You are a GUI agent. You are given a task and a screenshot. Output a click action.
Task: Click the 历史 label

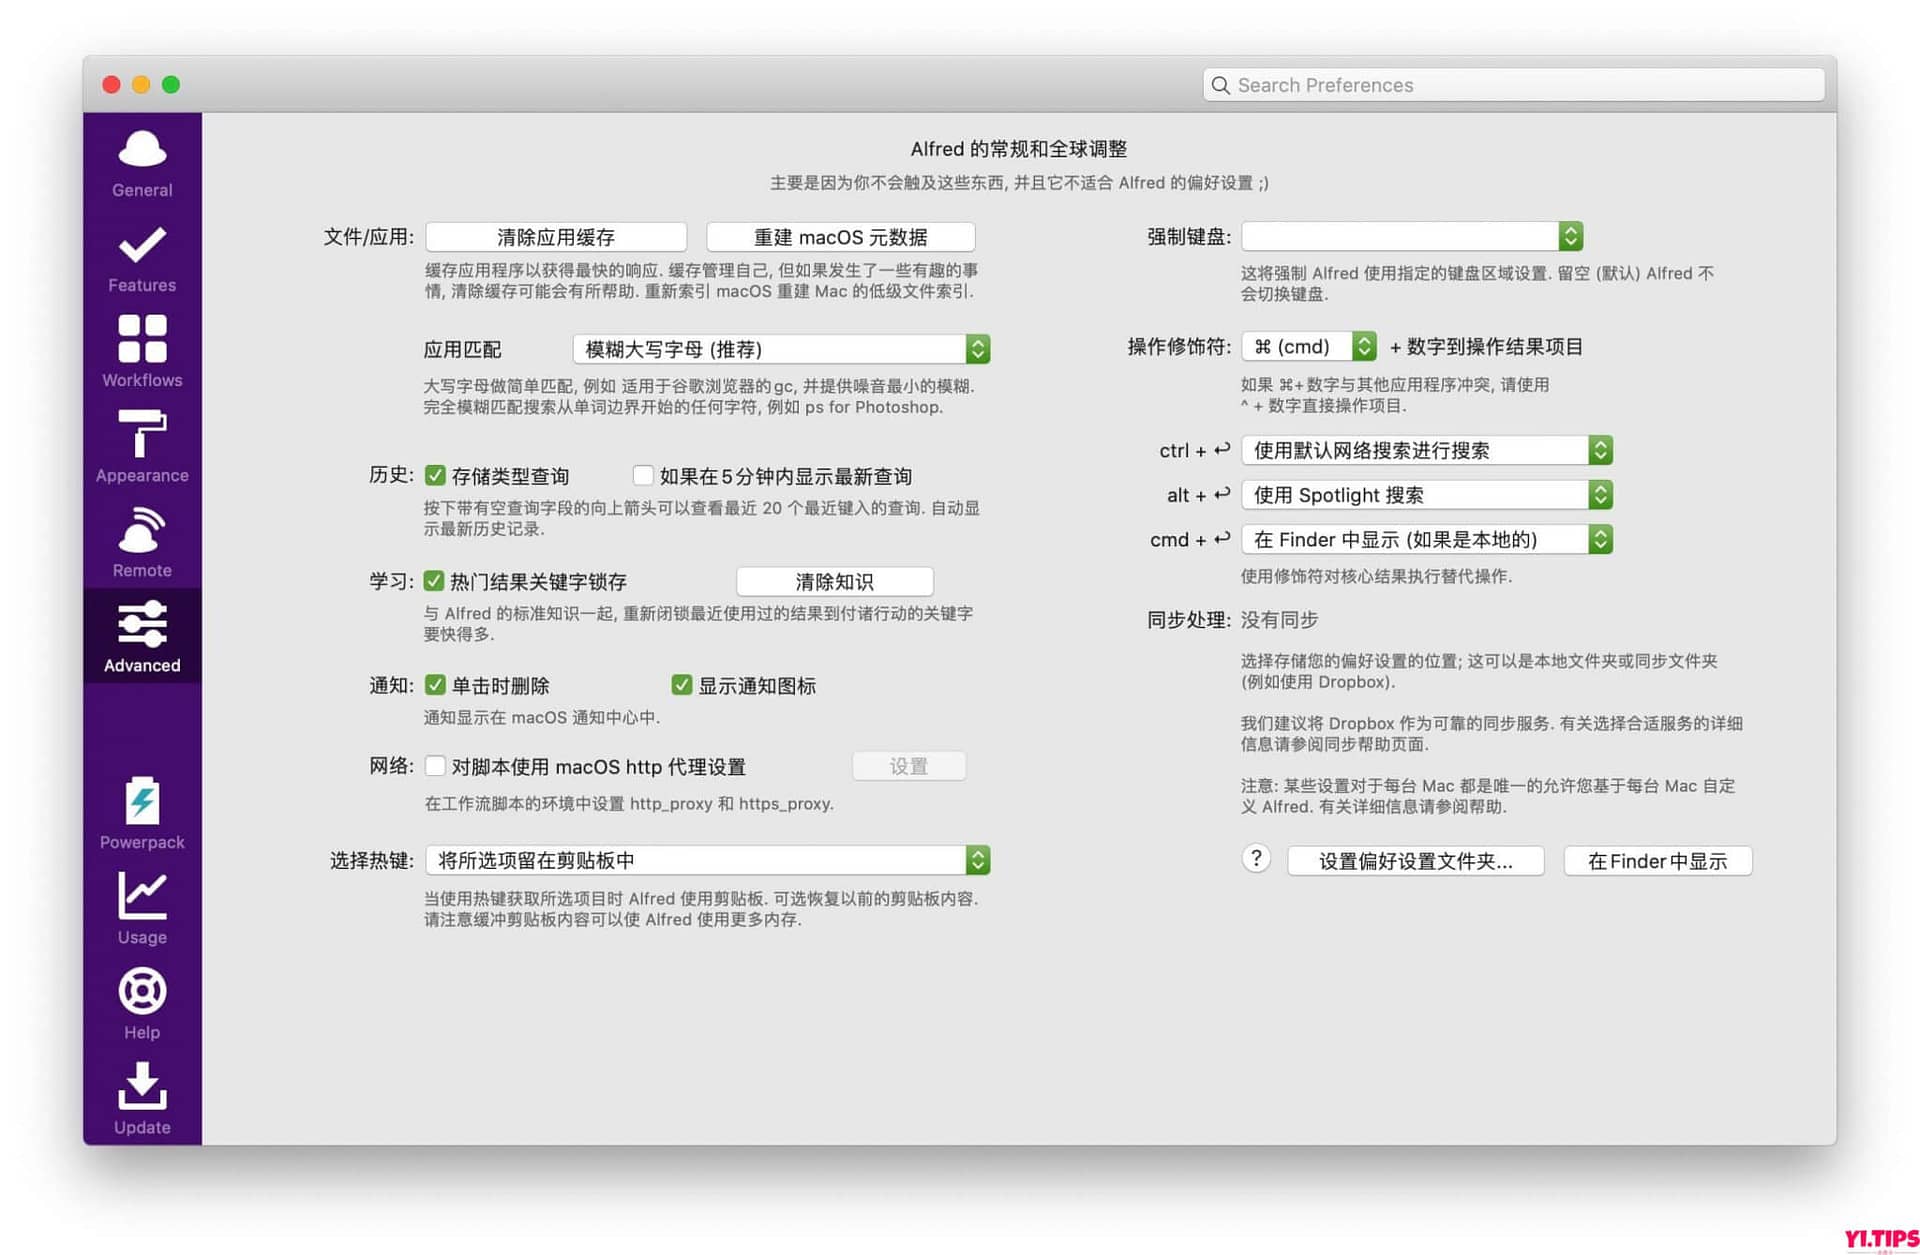(x=391, y=475)
